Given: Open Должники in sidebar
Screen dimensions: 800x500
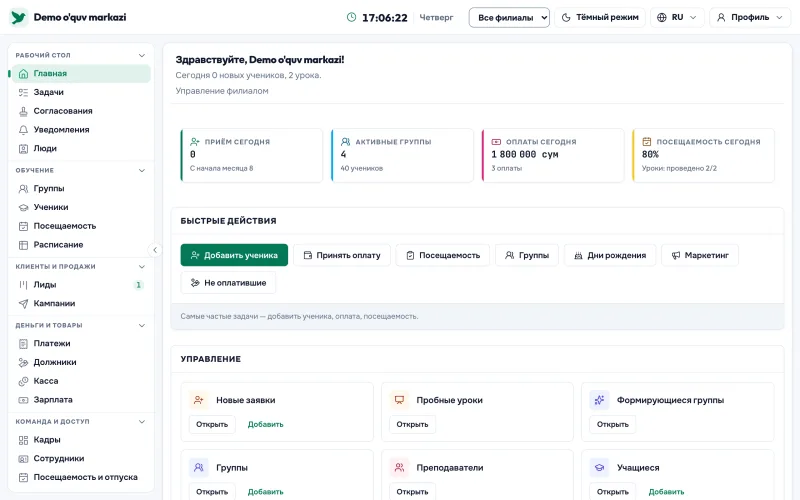Looking at the screenshot, I should point(81,362).
